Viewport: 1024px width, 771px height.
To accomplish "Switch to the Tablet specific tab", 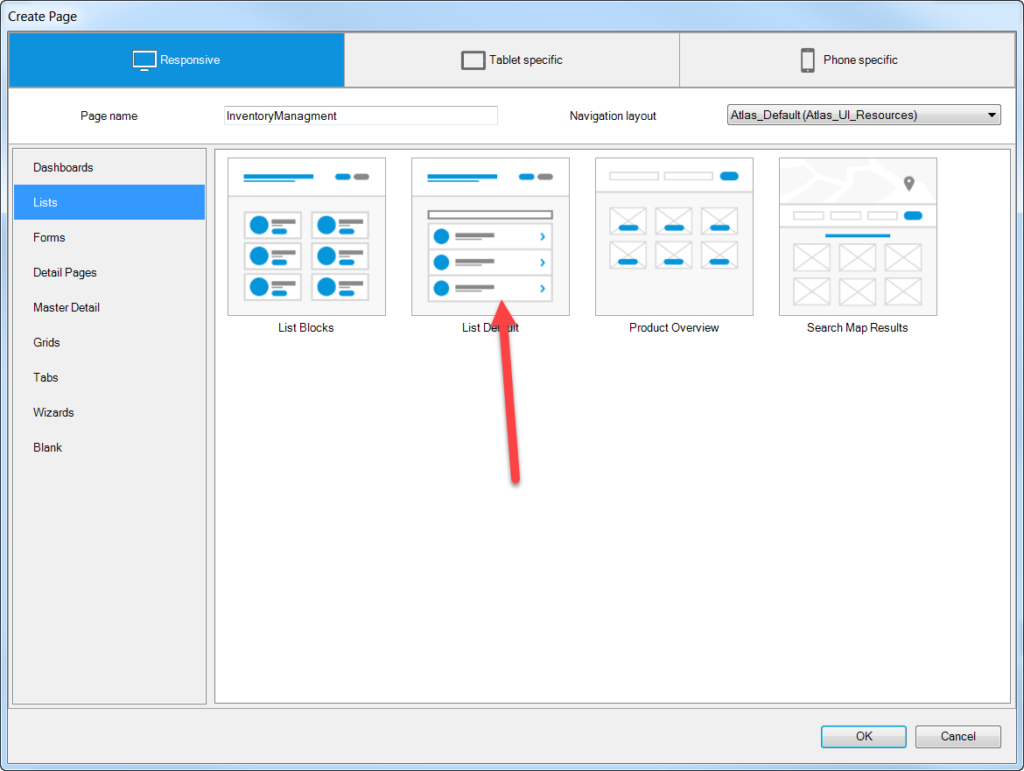I will tap(512, 60).
